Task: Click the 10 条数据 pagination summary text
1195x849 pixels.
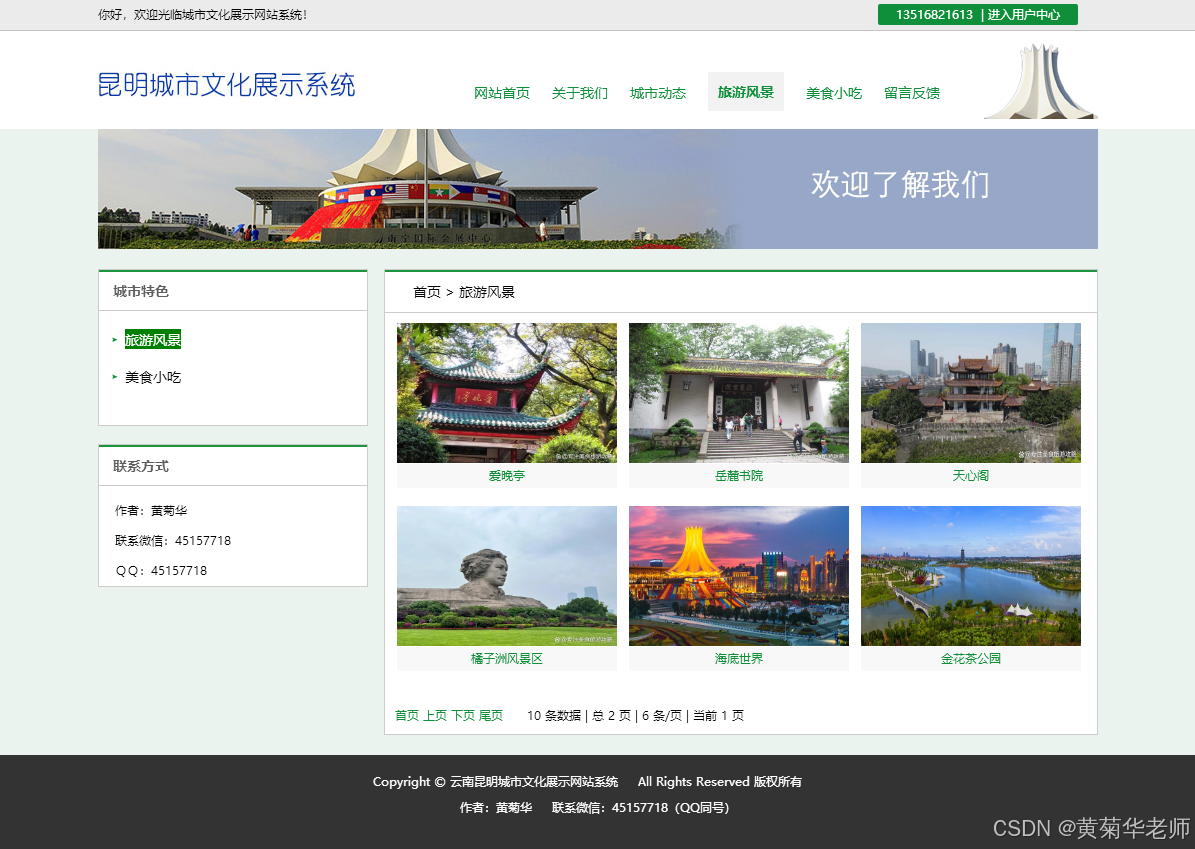Action: [554, 716]
